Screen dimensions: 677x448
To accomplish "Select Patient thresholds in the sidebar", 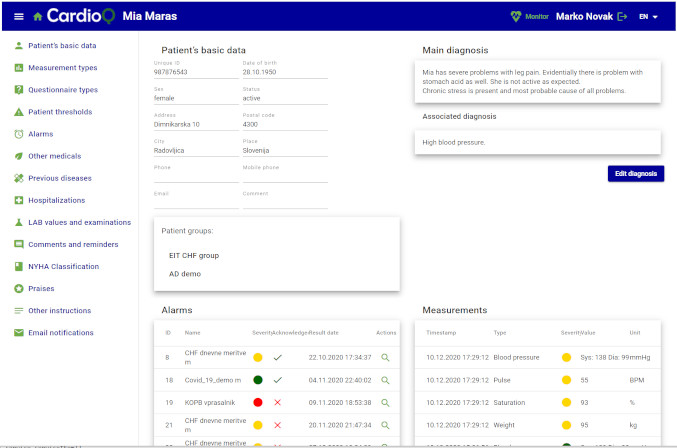I will point(60,112).
